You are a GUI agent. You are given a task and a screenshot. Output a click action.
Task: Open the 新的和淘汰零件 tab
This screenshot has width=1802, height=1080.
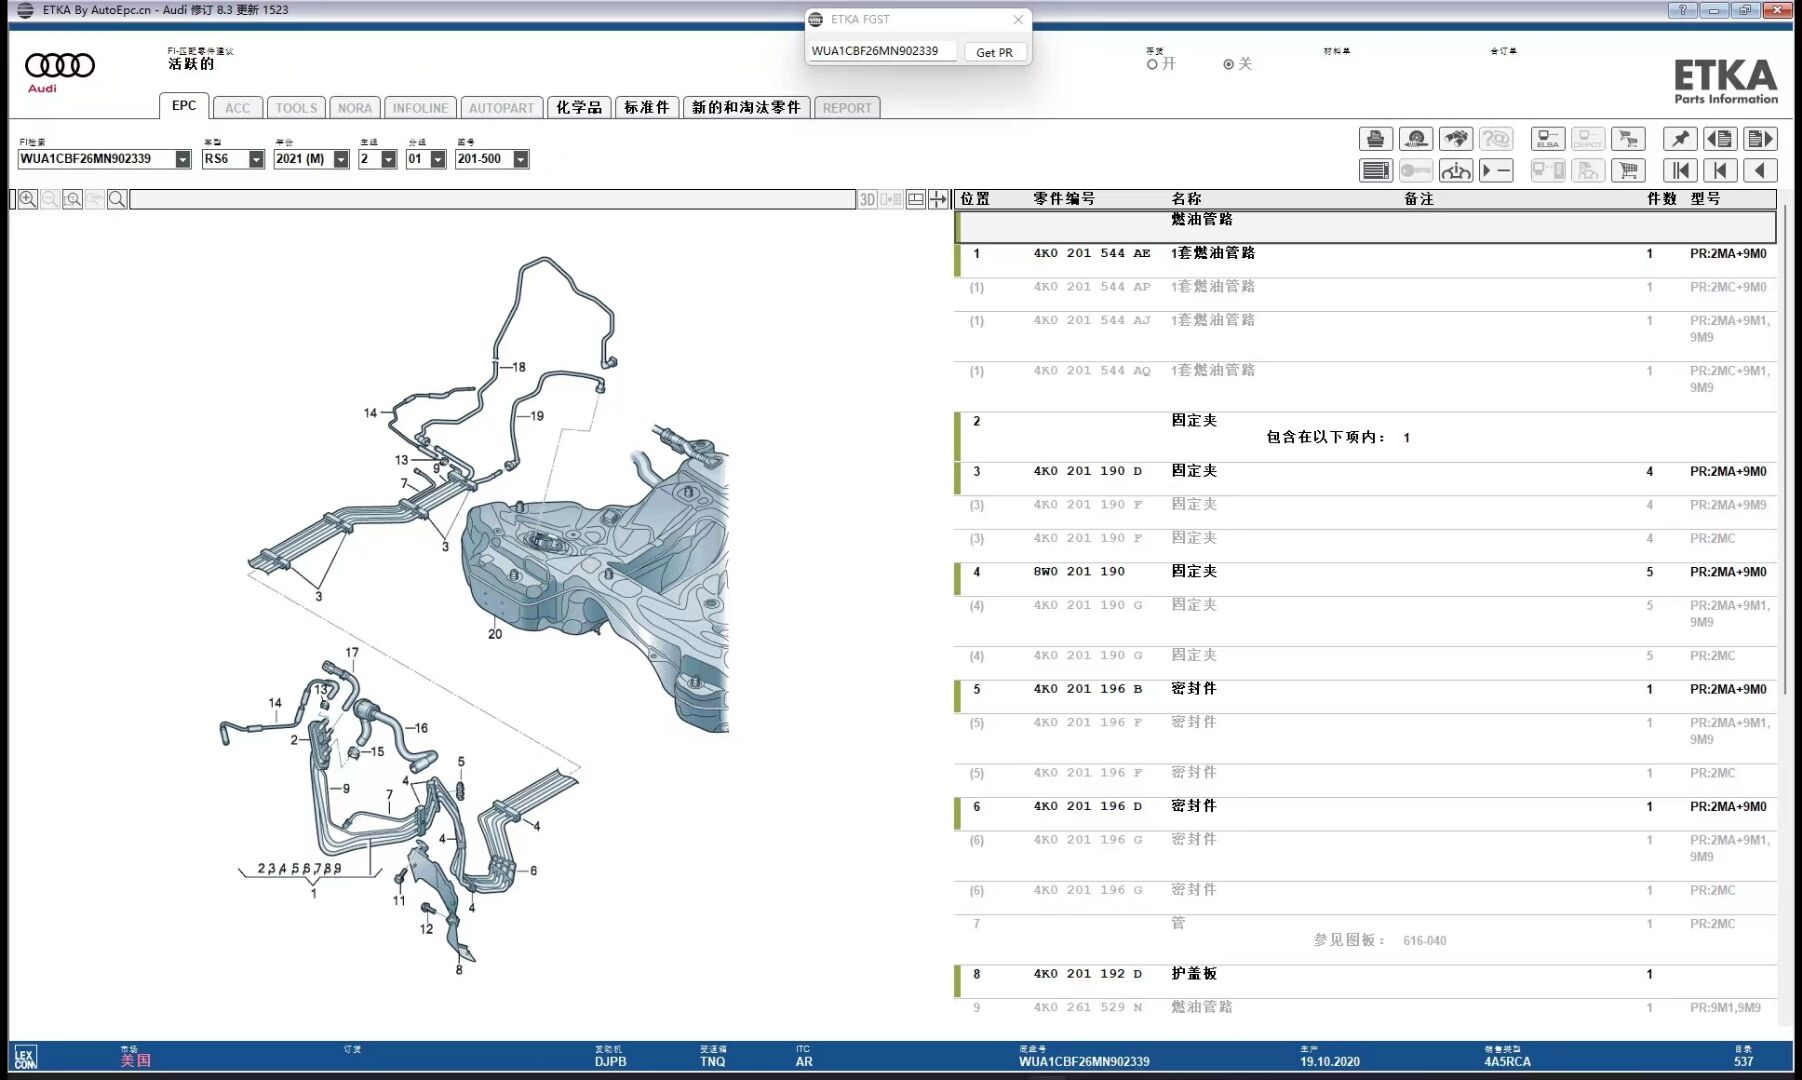pyautogui.click(x=746, y=108)
